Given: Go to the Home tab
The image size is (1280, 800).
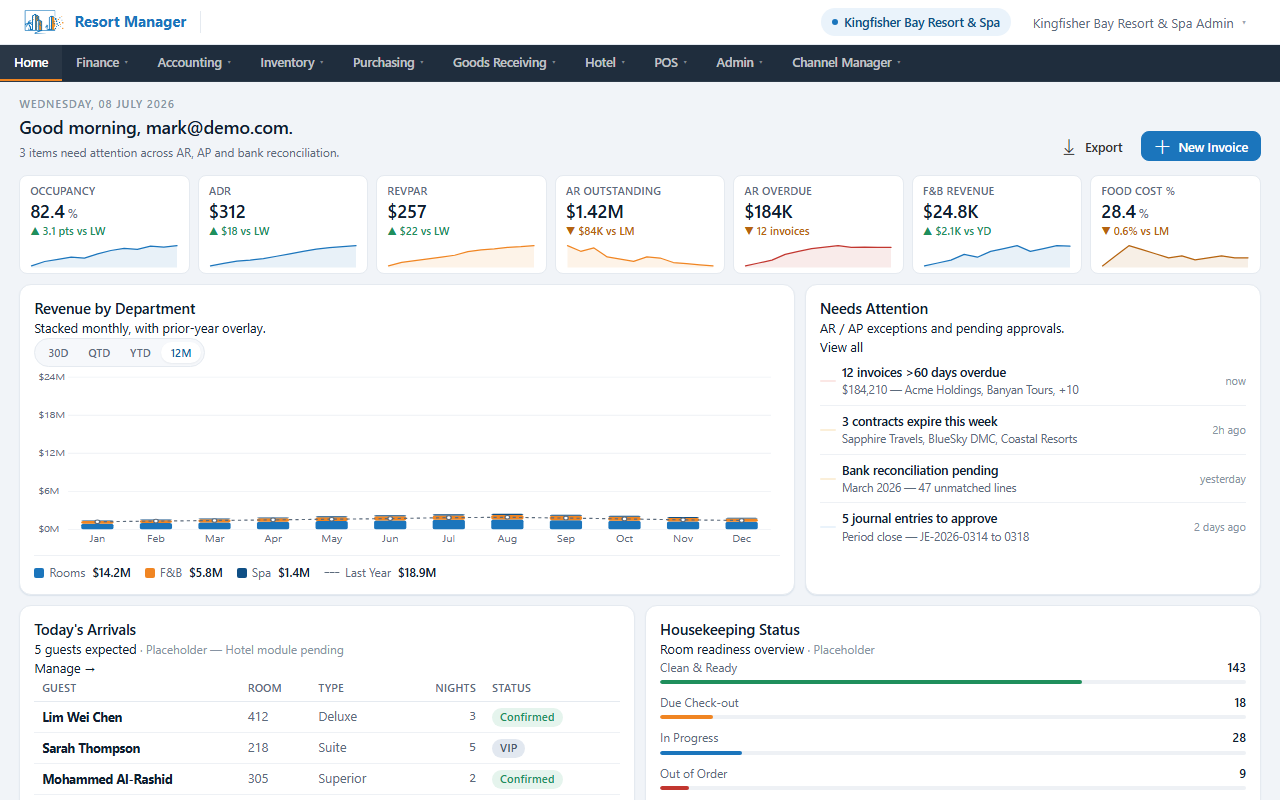Looking at the screenshot, I should [31, 62].
